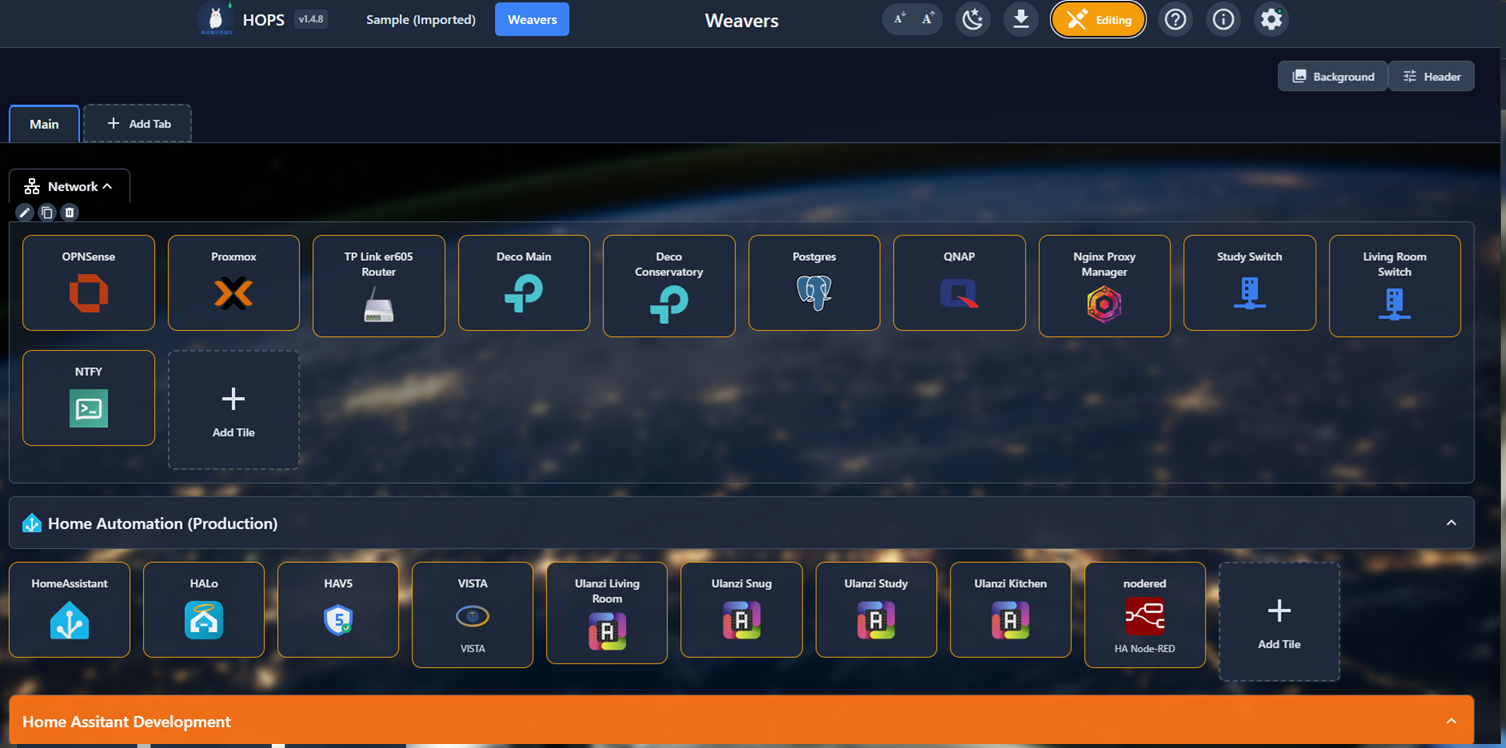The height and width of the screenshot is (748, 1506).
Task: Open the OPNSense tile
Action: pyautogui.click(x=88, y=283)
